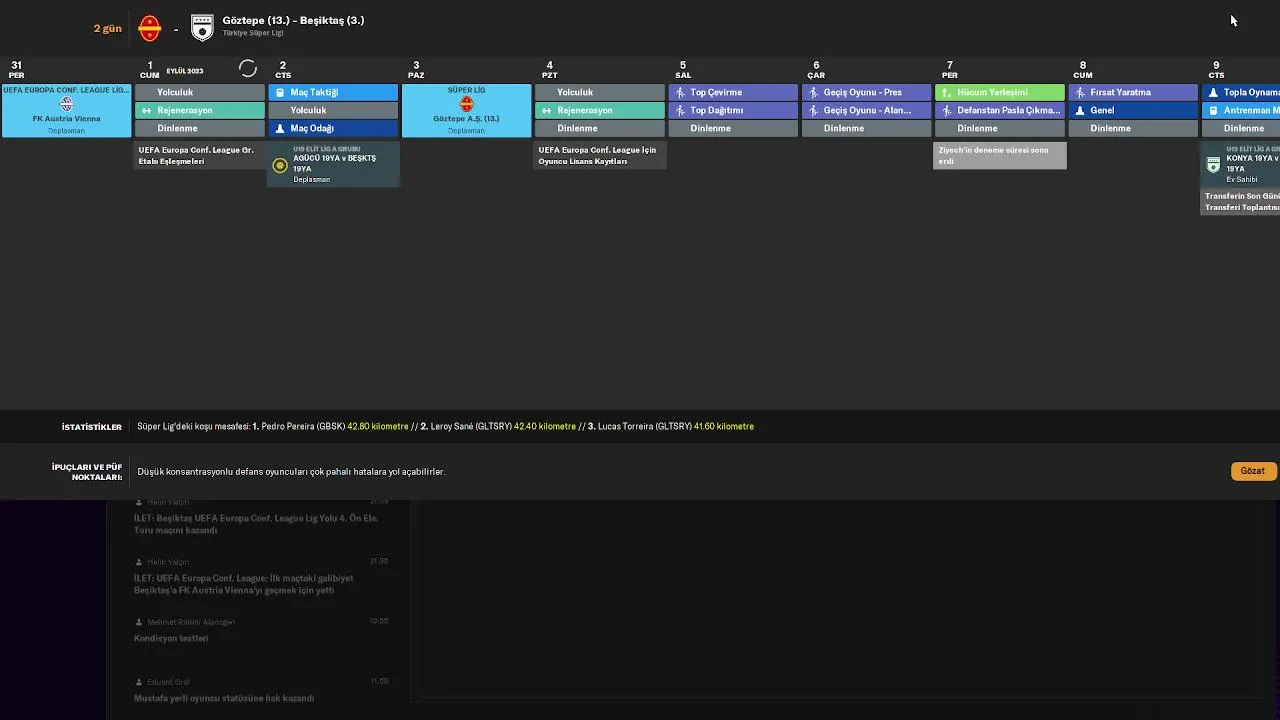Click the Türkiye Süper Ligi subtitle
Screen dimensions: 1280x720
[253, 33]
